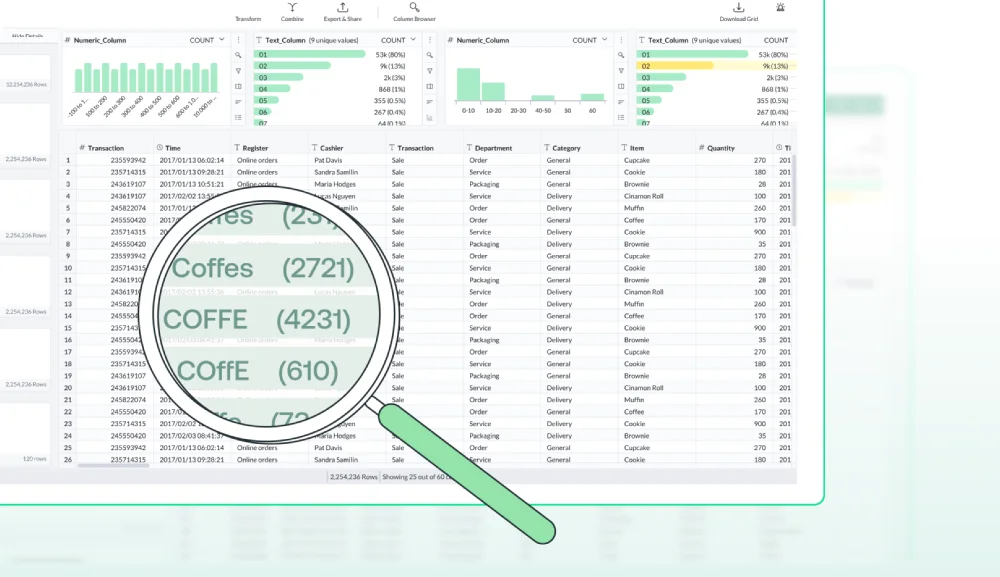The height and width of the screenshot is (577, 1000).
Task: Select the 0-10 histogram bar
Action: click(468, 84)
